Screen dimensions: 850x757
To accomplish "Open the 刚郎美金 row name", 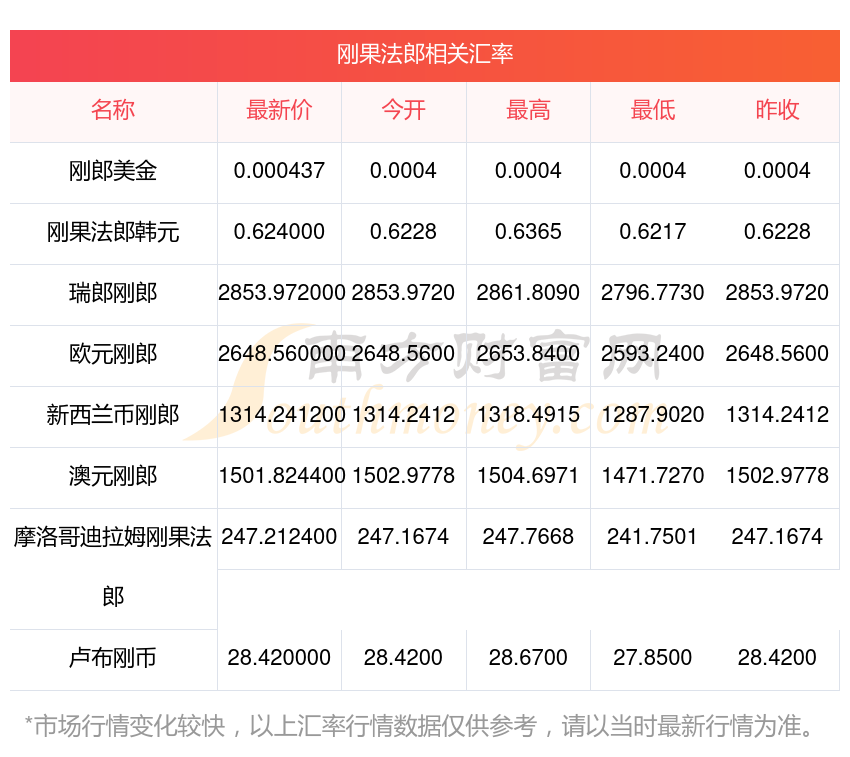I will [x=113, y=171].
